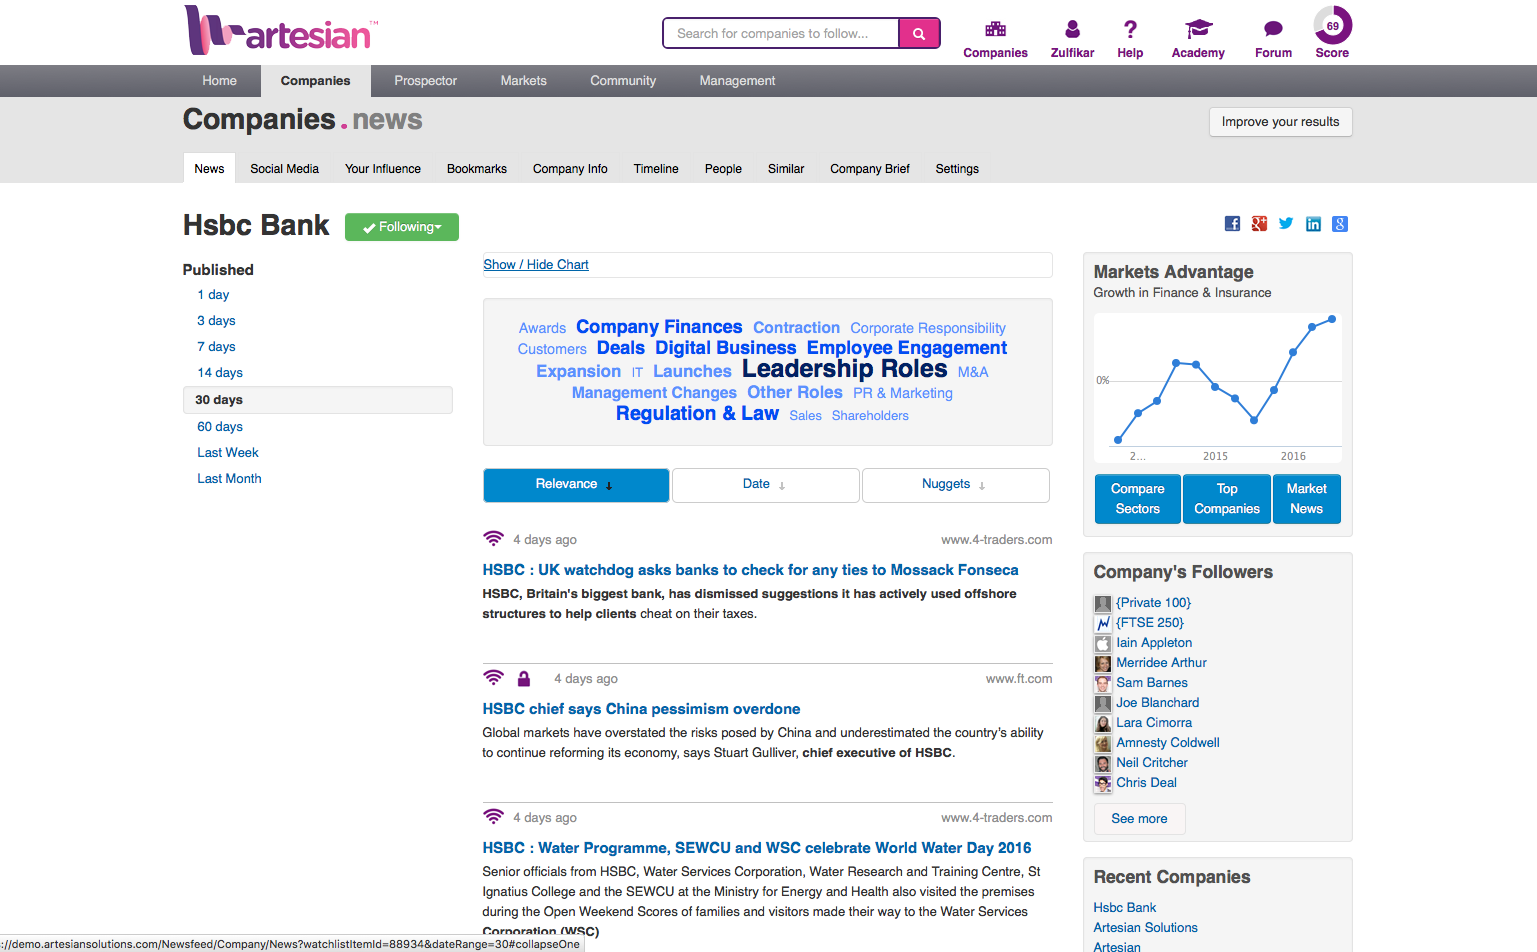Sort news by Date
The width and height of the screenshot is (1537, 952).
[x=765, y=484]
